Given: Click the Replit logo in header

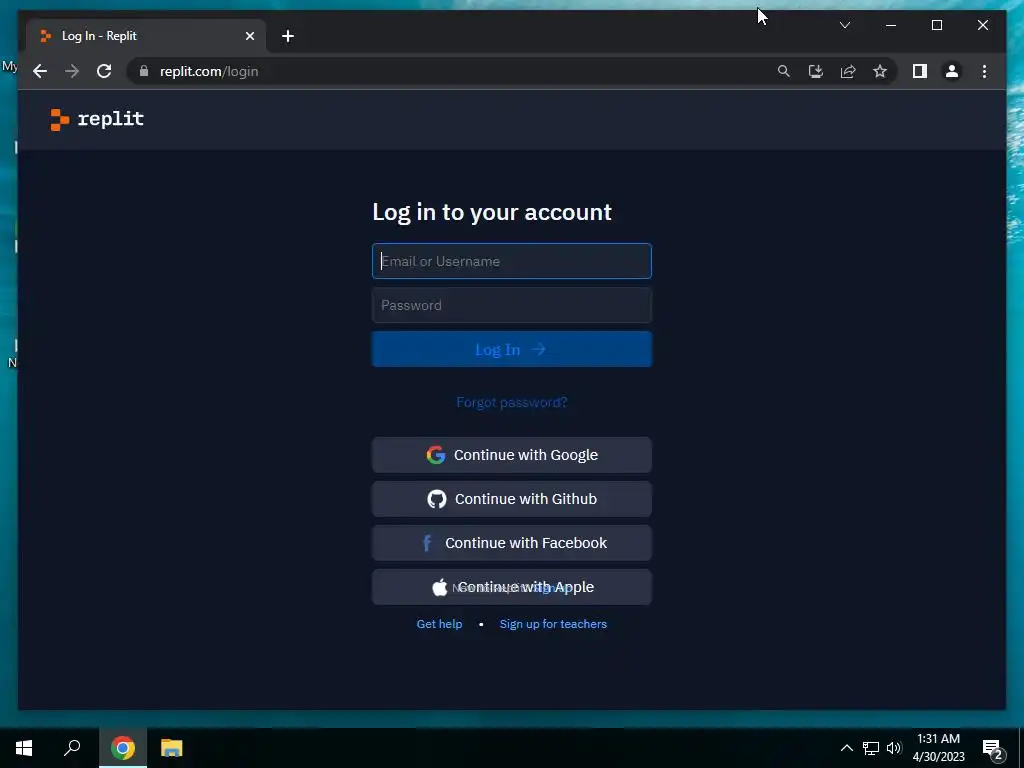Looking at the screenshot, I should pos(97,120).
